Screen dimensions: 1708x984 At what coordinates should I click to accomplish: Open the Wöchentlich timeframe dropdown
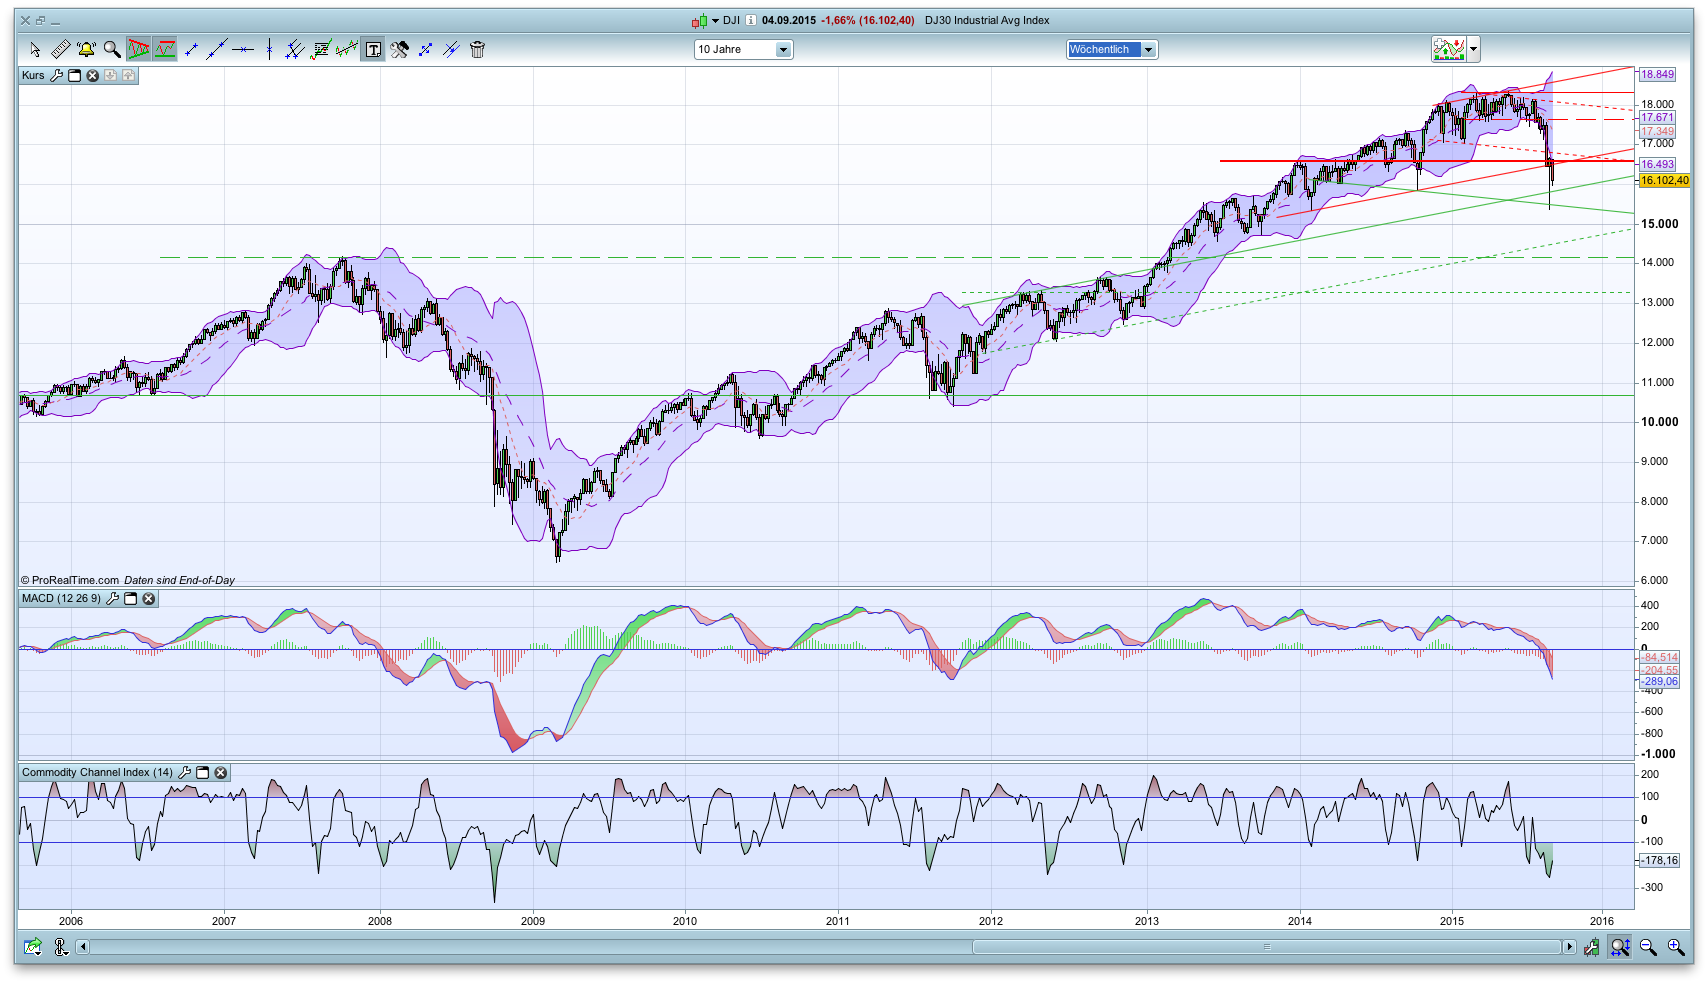tap(1148, 49)
